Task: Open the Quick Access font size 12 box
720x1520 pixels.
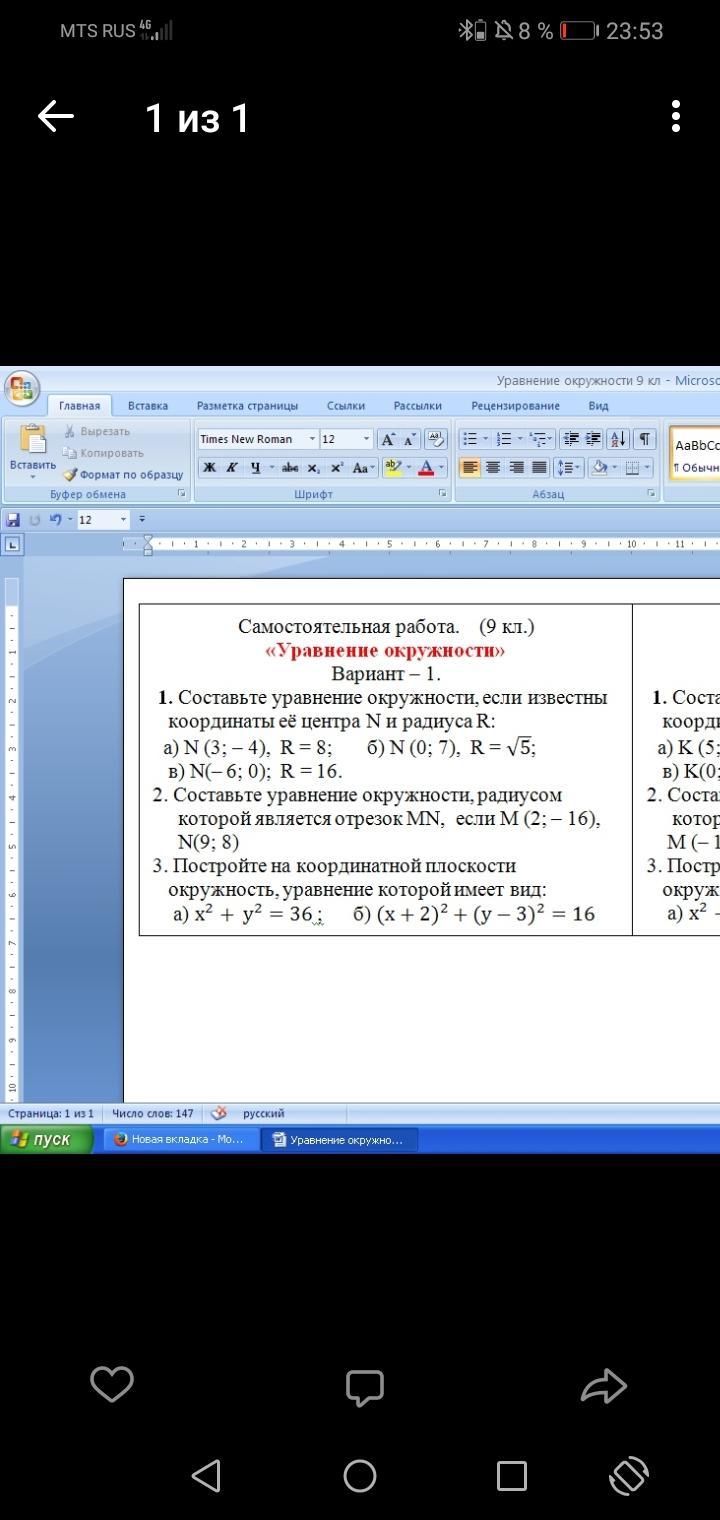Action: (x=103, y=520)
